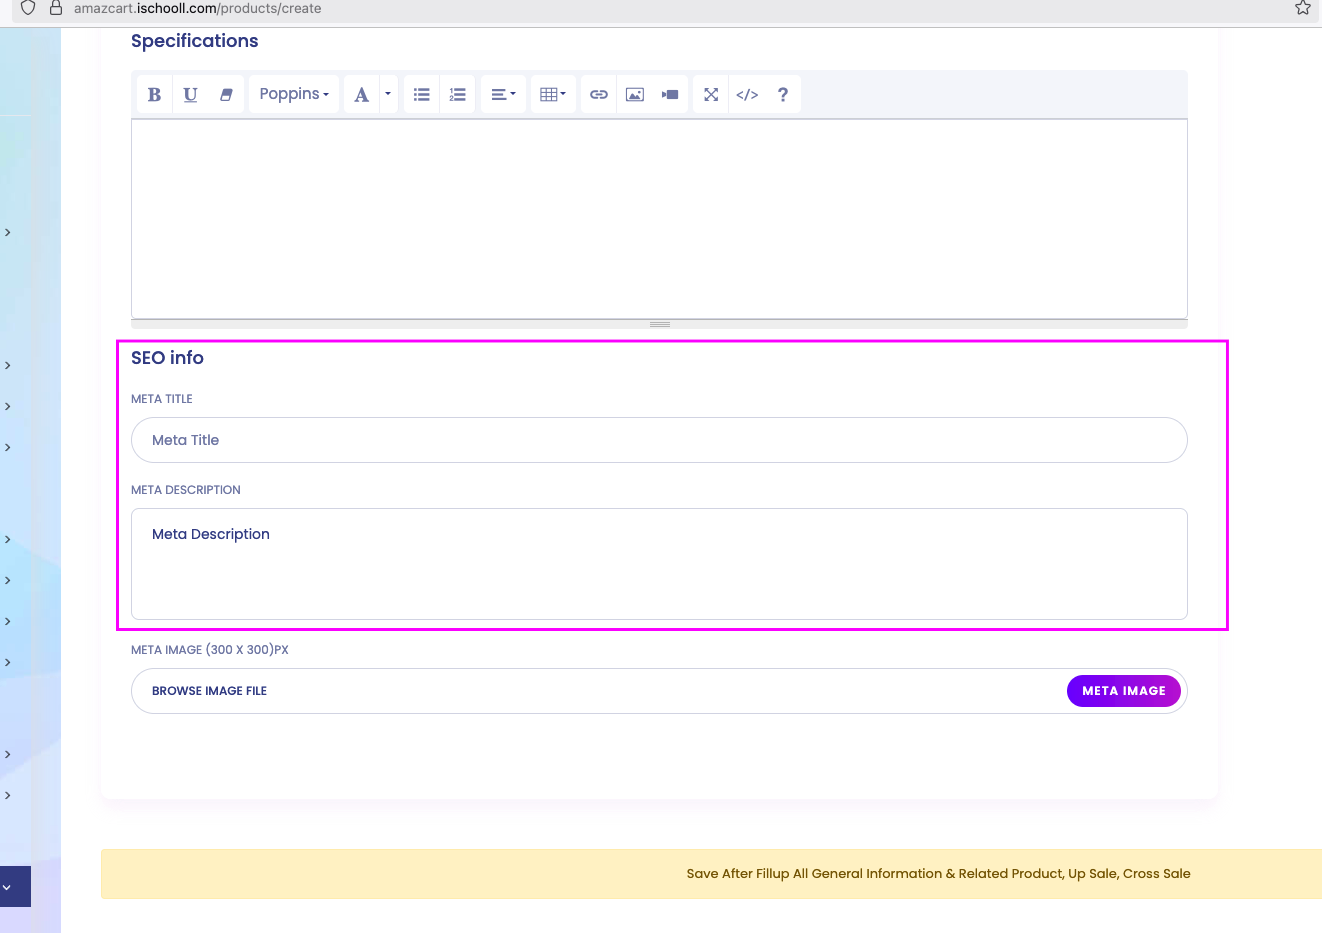Focus the Meta Description textarea
Image resolution: width=1322 pixels, height=933 pixels.
click(x=659, y=564)
